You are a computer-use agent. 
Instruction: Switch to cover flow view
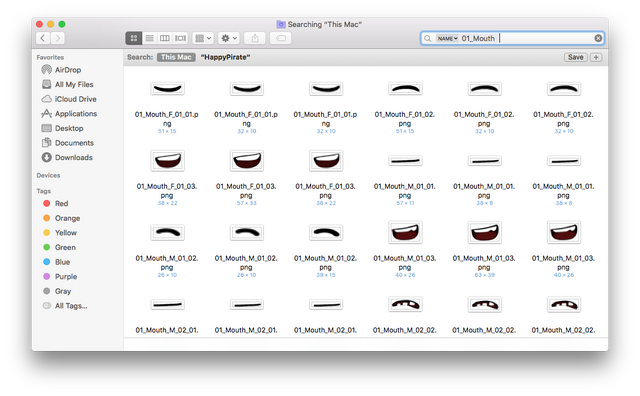(180, 38)
